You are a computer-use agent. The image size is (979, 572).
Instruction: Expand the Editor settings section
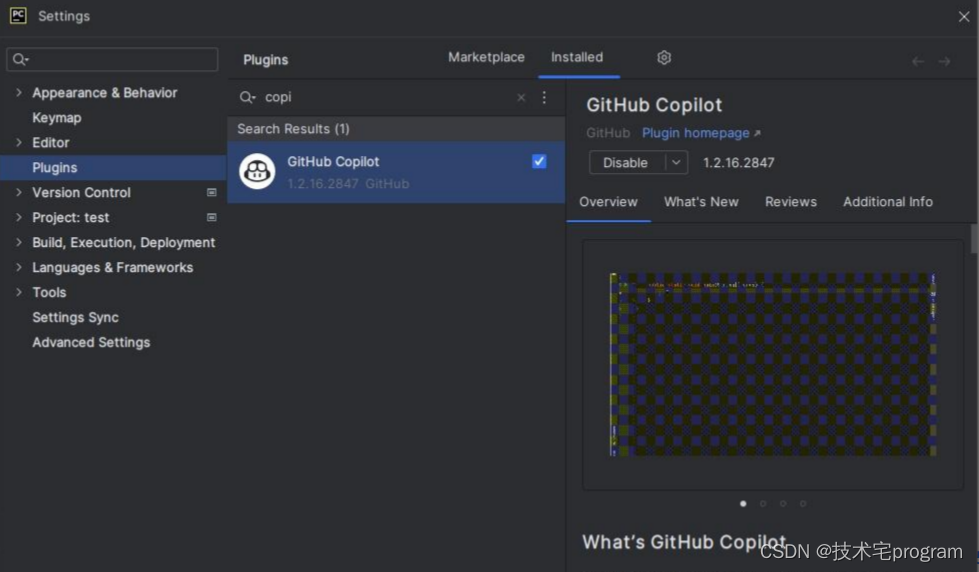19,142
